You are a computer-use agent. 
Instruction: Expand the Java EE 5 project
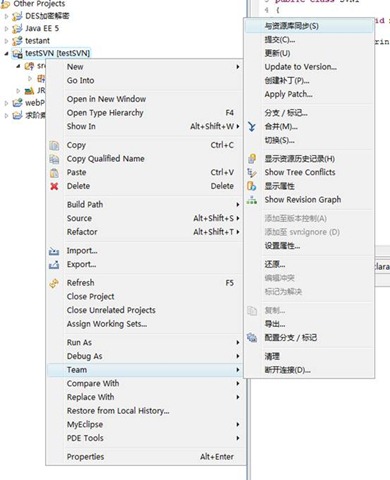(6, 29)
